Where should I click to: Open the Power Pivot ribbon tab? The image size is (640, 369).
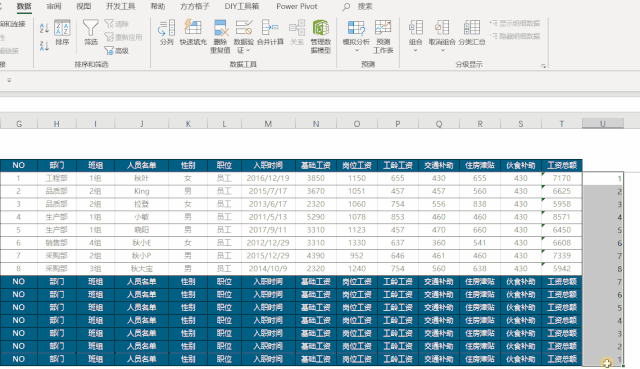297,7
